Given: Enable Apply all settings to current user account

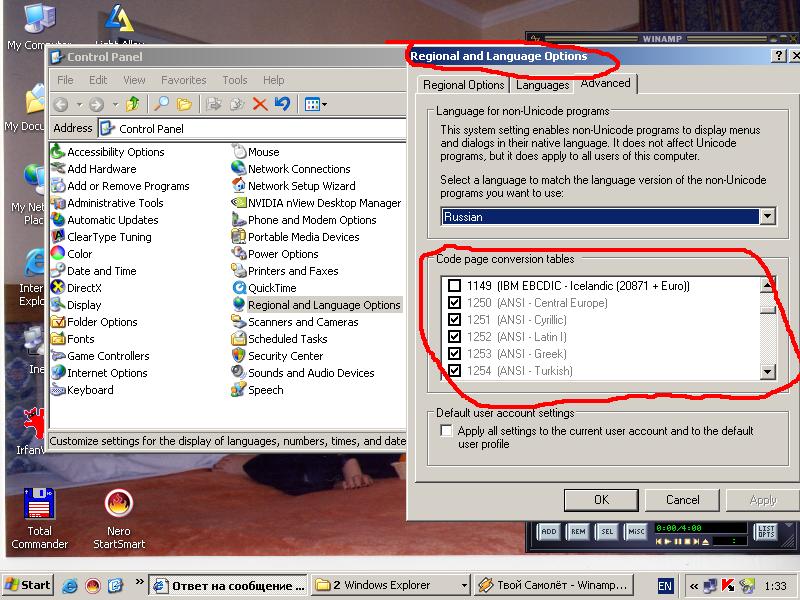Looking at the screenshot, I should tap(446, 431).
